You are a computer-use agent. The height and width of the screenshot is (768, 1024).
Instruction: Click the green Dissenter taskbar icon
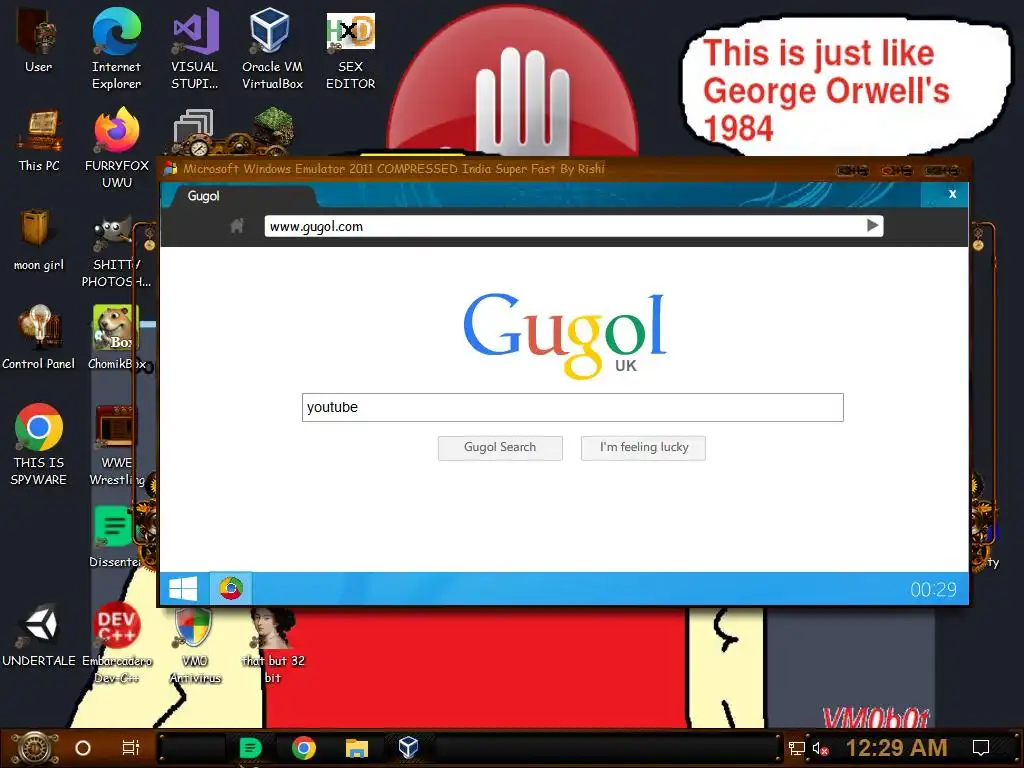(250, 748)
